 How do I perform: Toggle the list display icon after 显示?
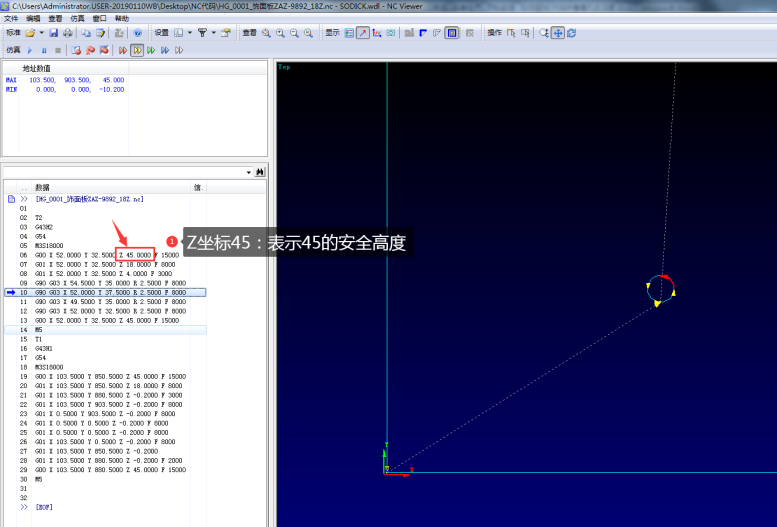click(x=349, y=33)
